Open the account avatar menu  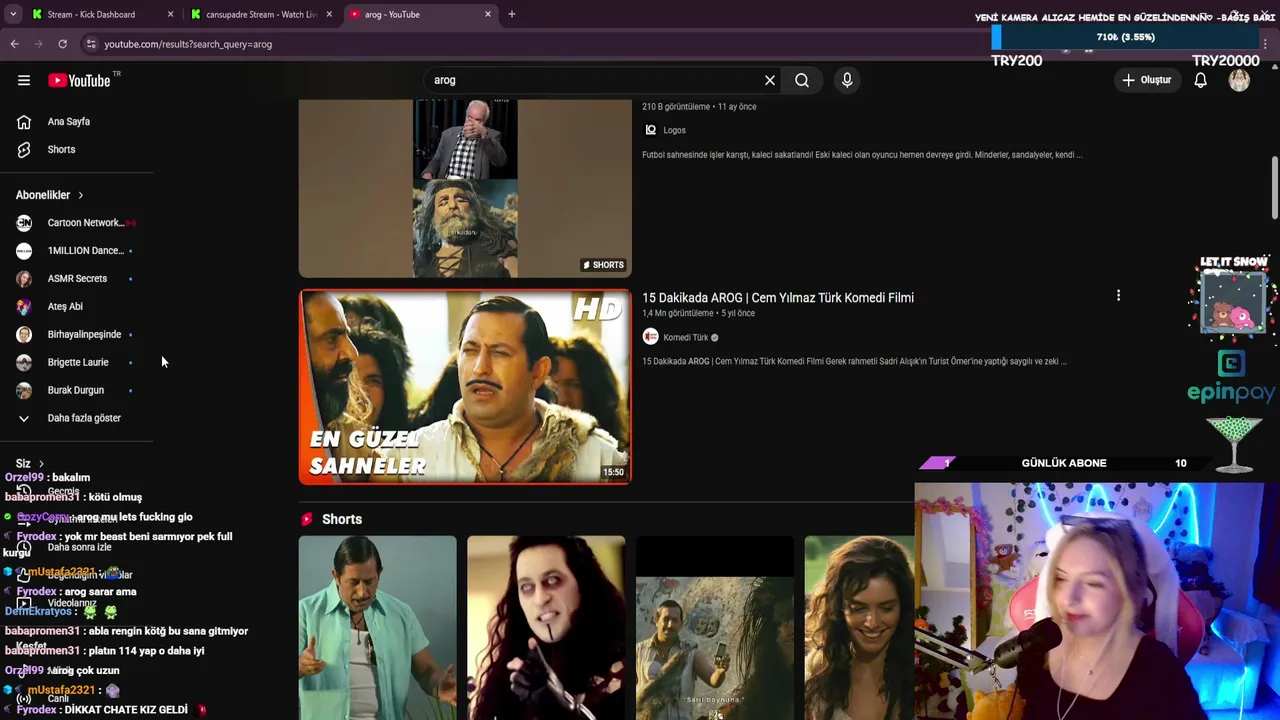click(1239, 80)
